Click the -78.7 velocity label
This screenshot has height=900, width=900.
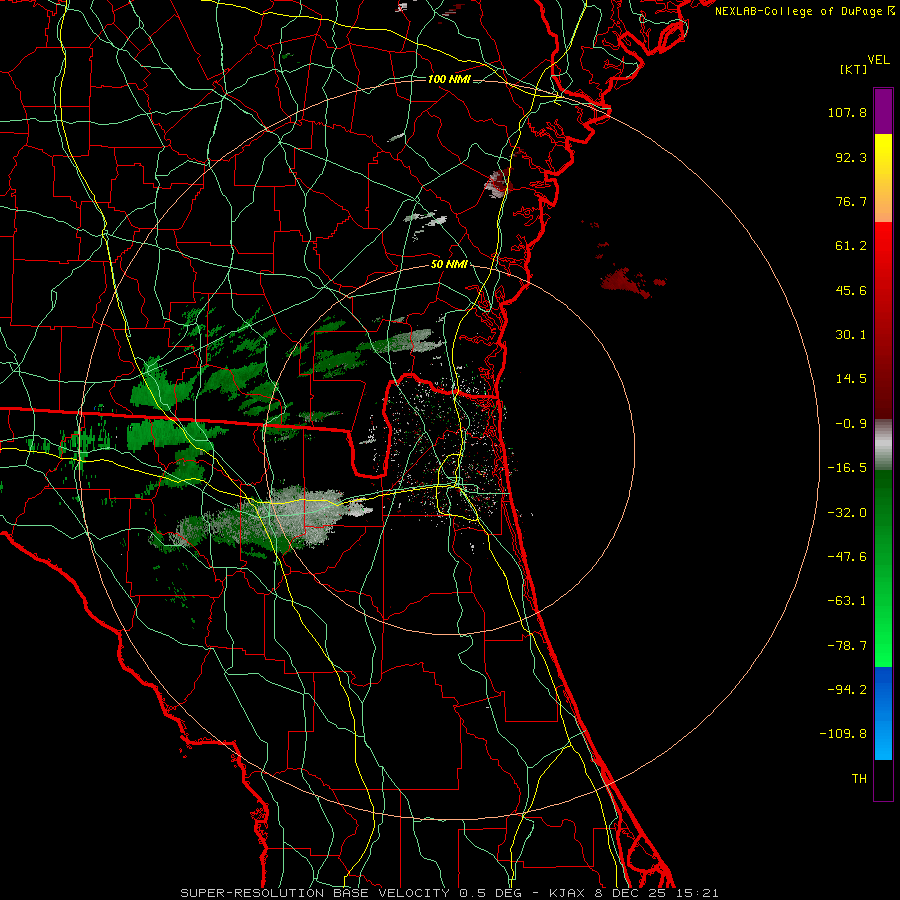(847, 646)
